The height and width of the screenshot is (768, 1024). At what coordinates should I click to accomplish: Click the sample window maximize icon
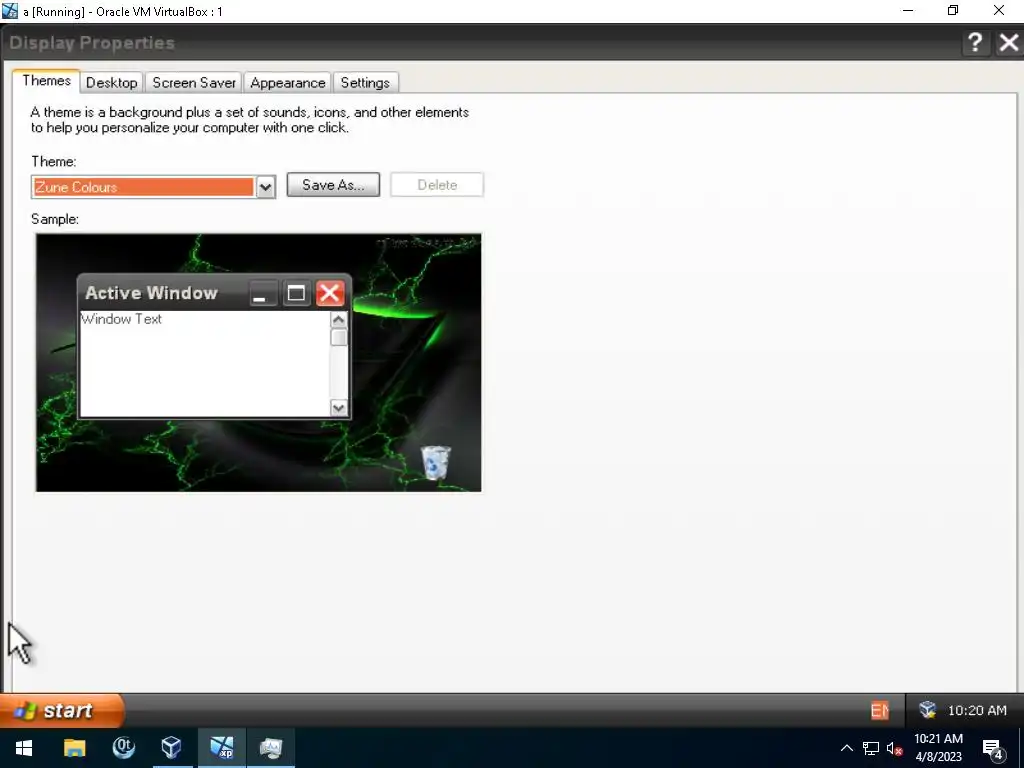pyautogui.click(x=296, y=293)
